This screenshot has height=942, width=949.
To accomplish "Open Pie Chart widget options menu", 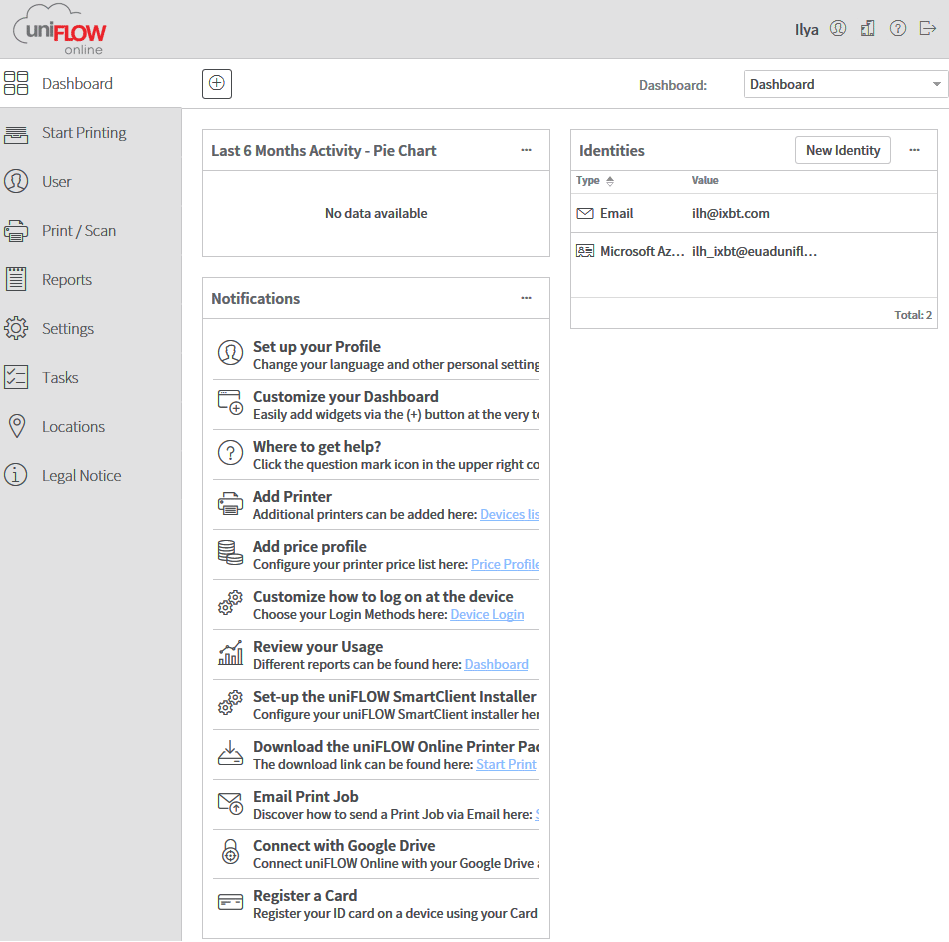I will [x=527, y=150].
